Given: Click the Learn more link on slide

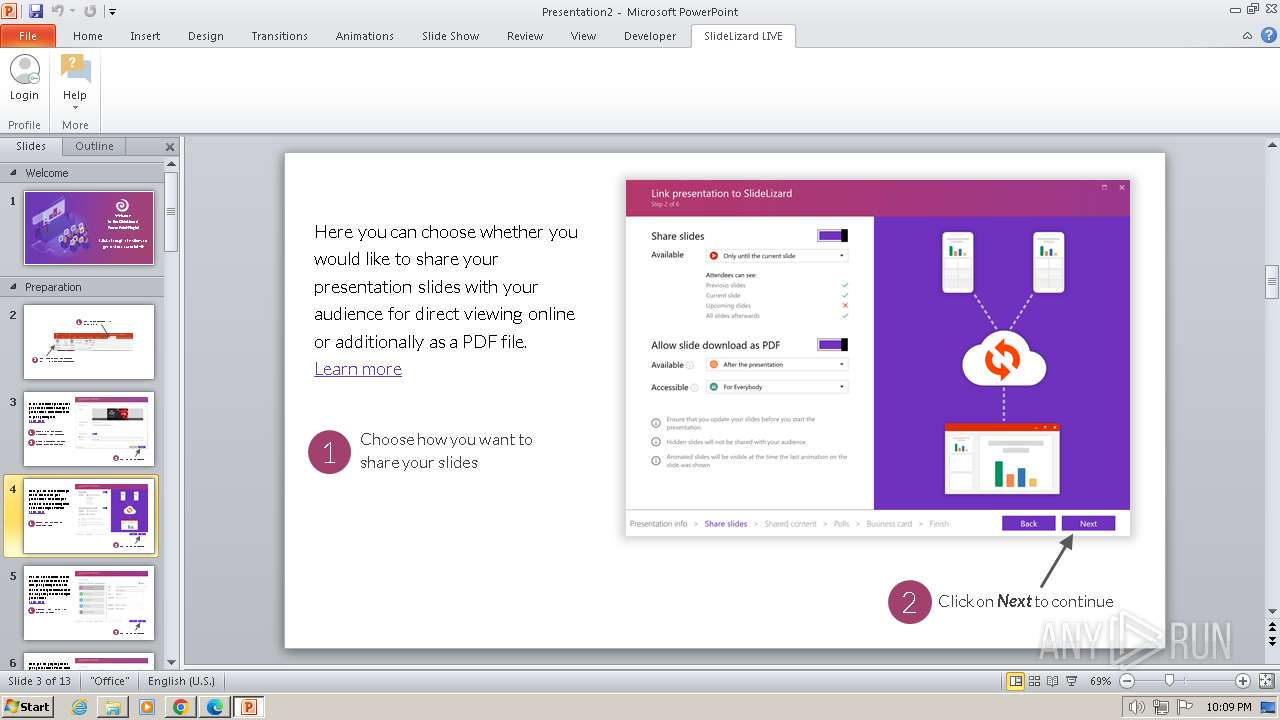Looking at the screenshot, I should coord(358,369).
